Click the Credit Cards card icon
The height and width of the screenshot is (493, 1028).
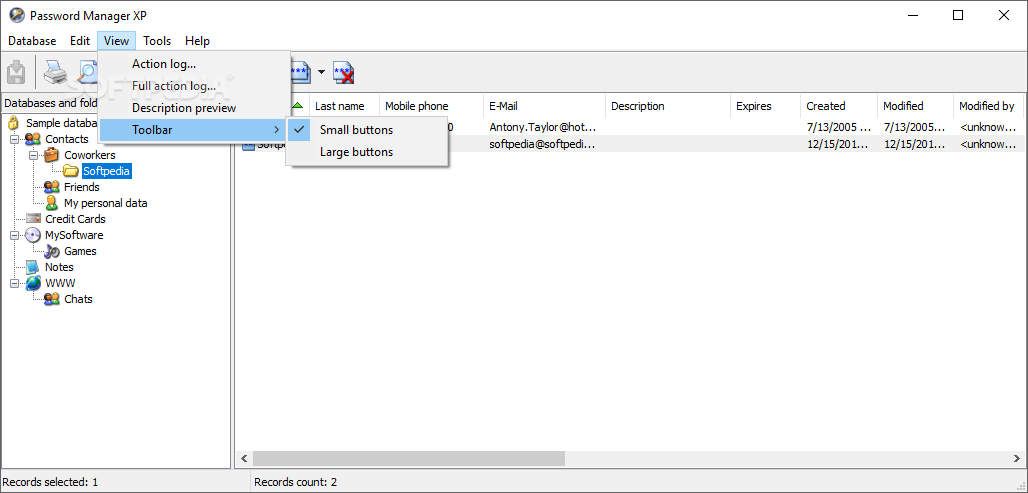tap(33, 219)
